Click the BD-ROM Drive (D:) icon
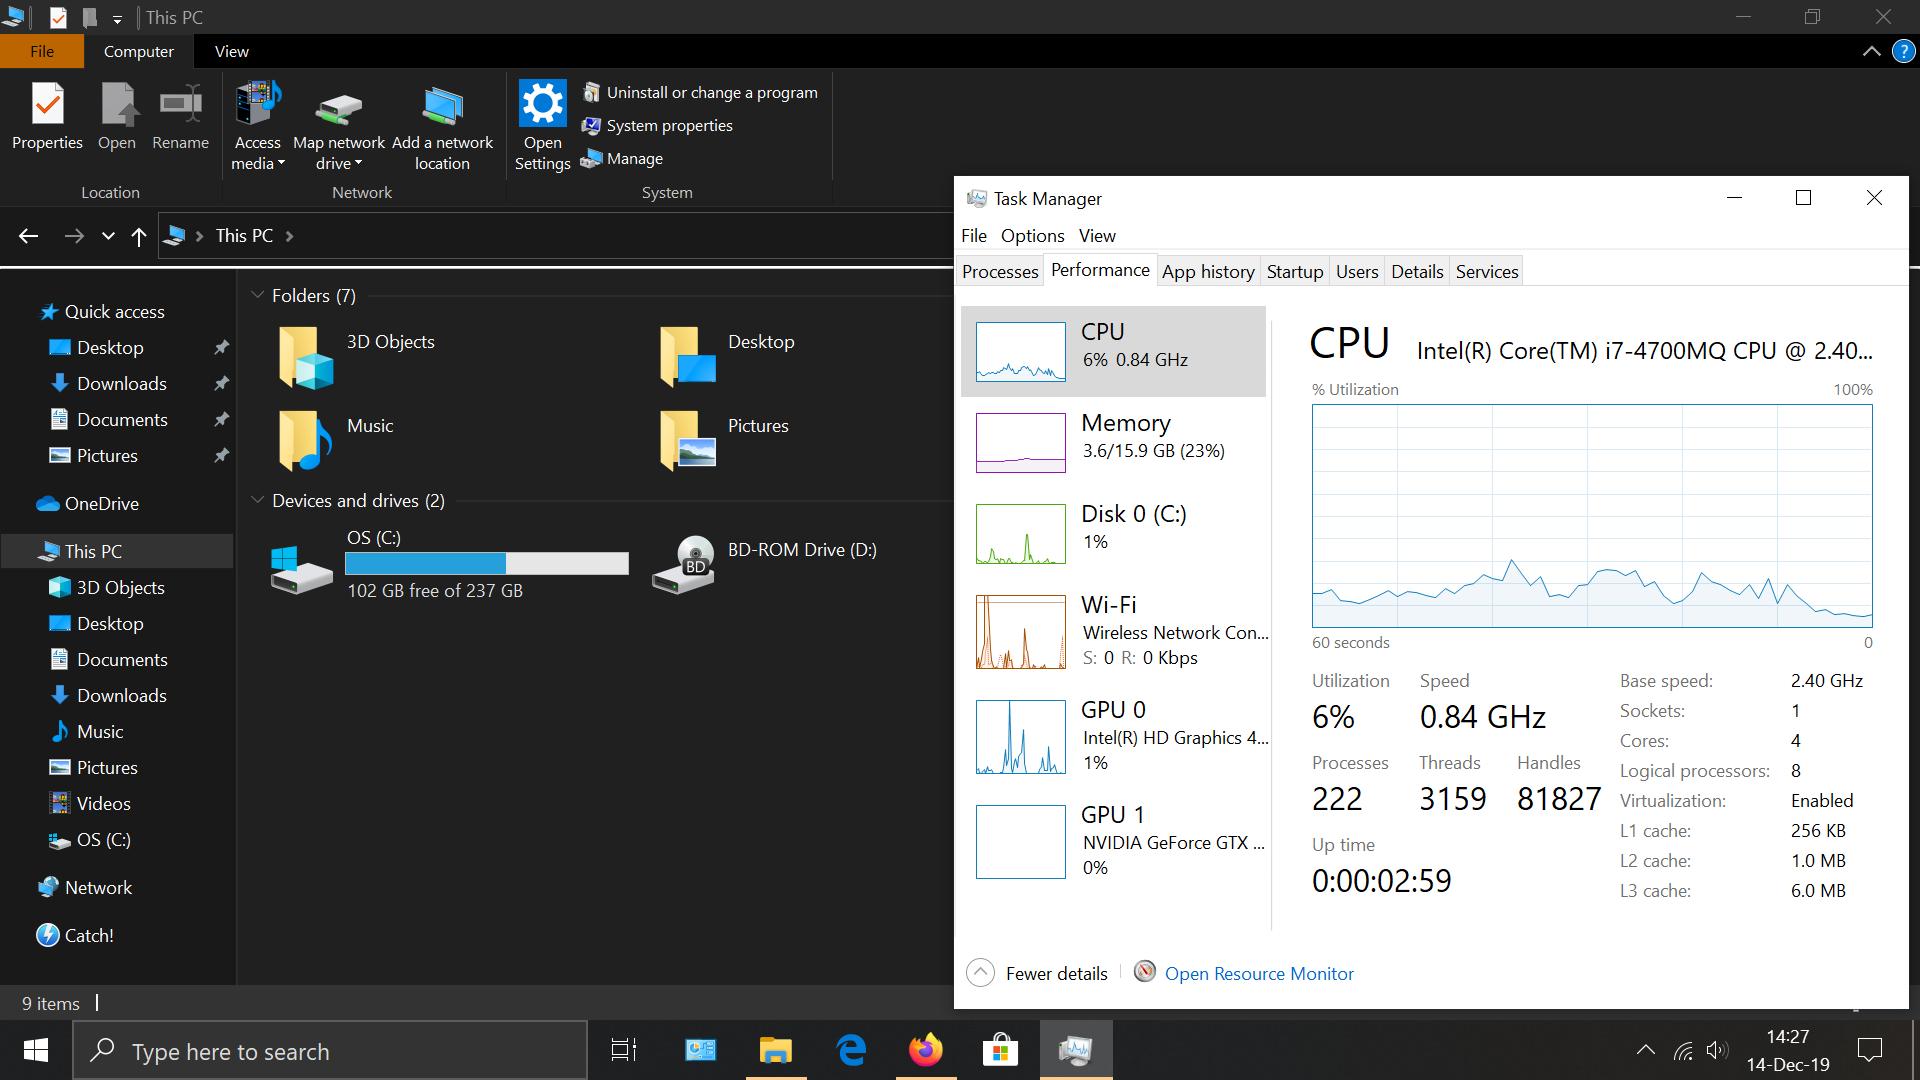The width and height of the screenshot is (1920, 1080). pyautogui.click(x=684, y=566)
